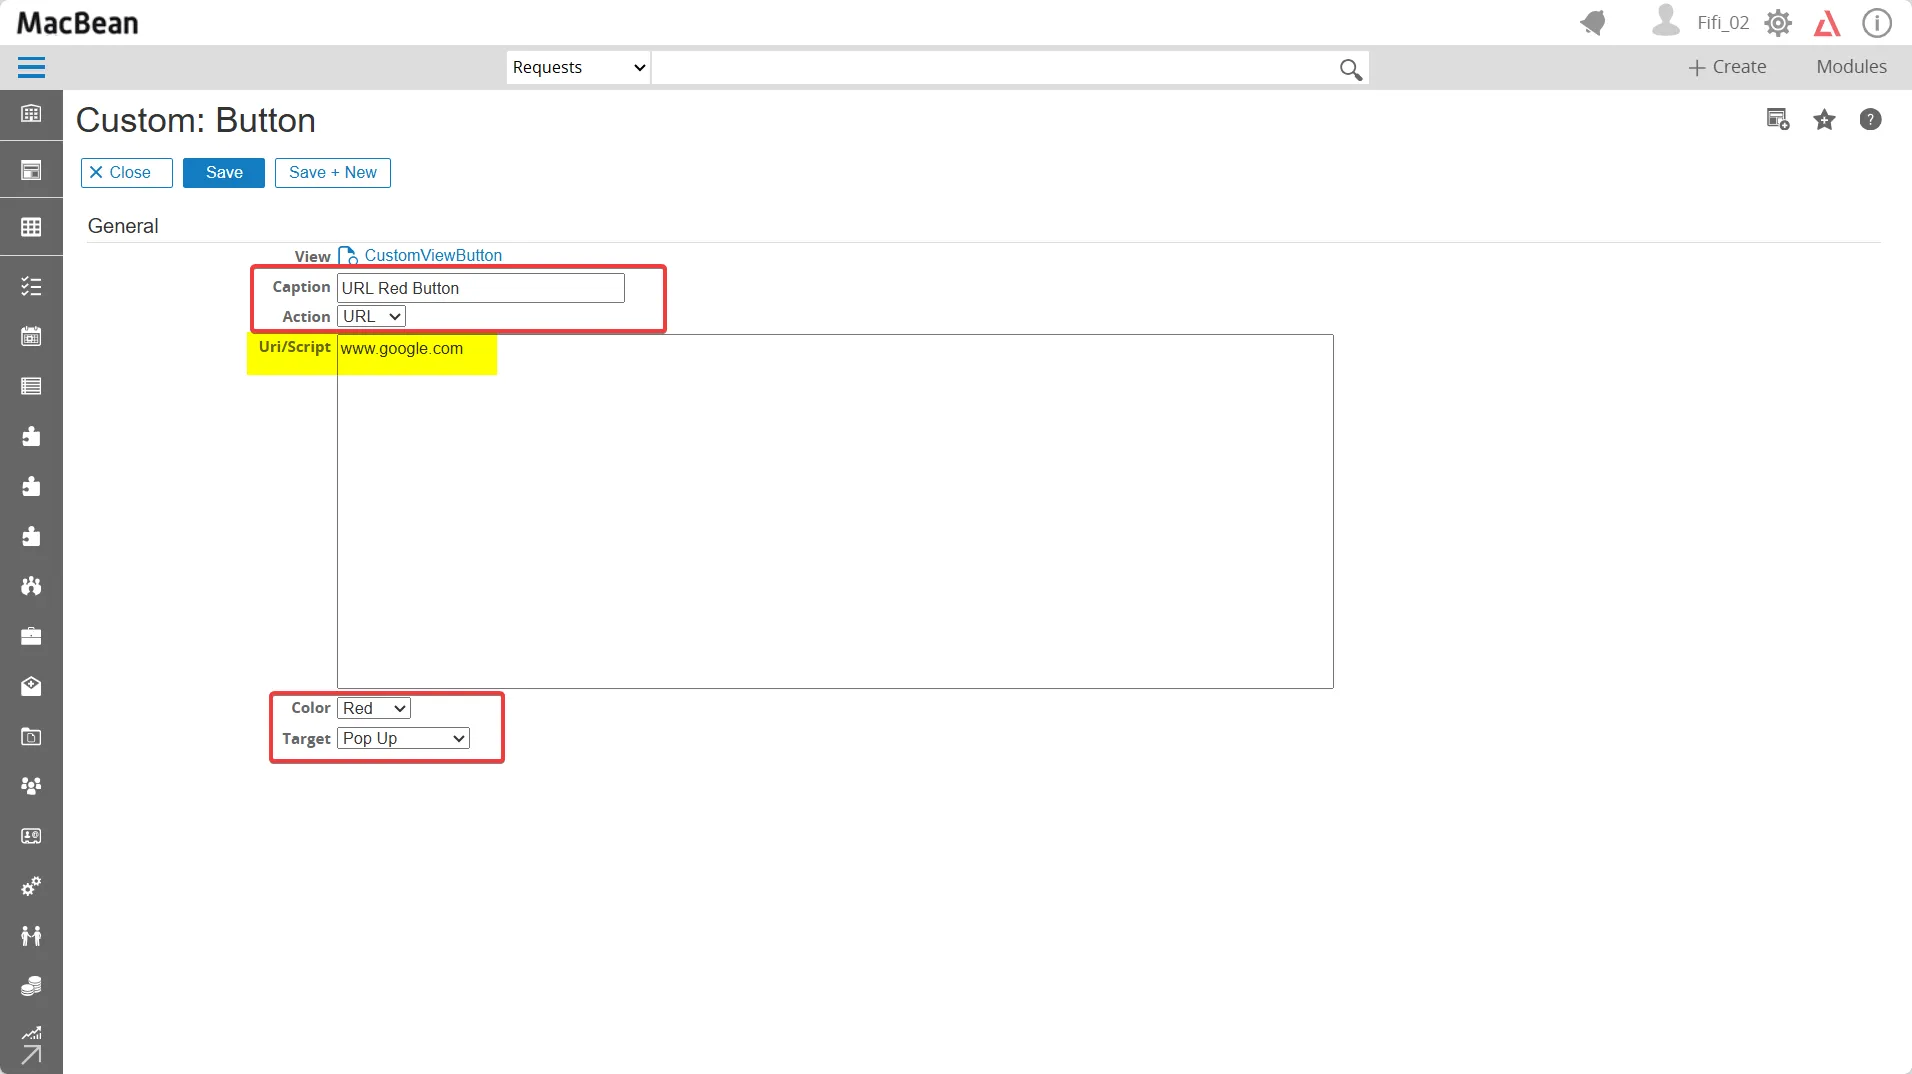This screenshot has height=1074, width=1912.
Task: Open the settings gear icon
Action: pyautogui.click(x=1778, y=23)
